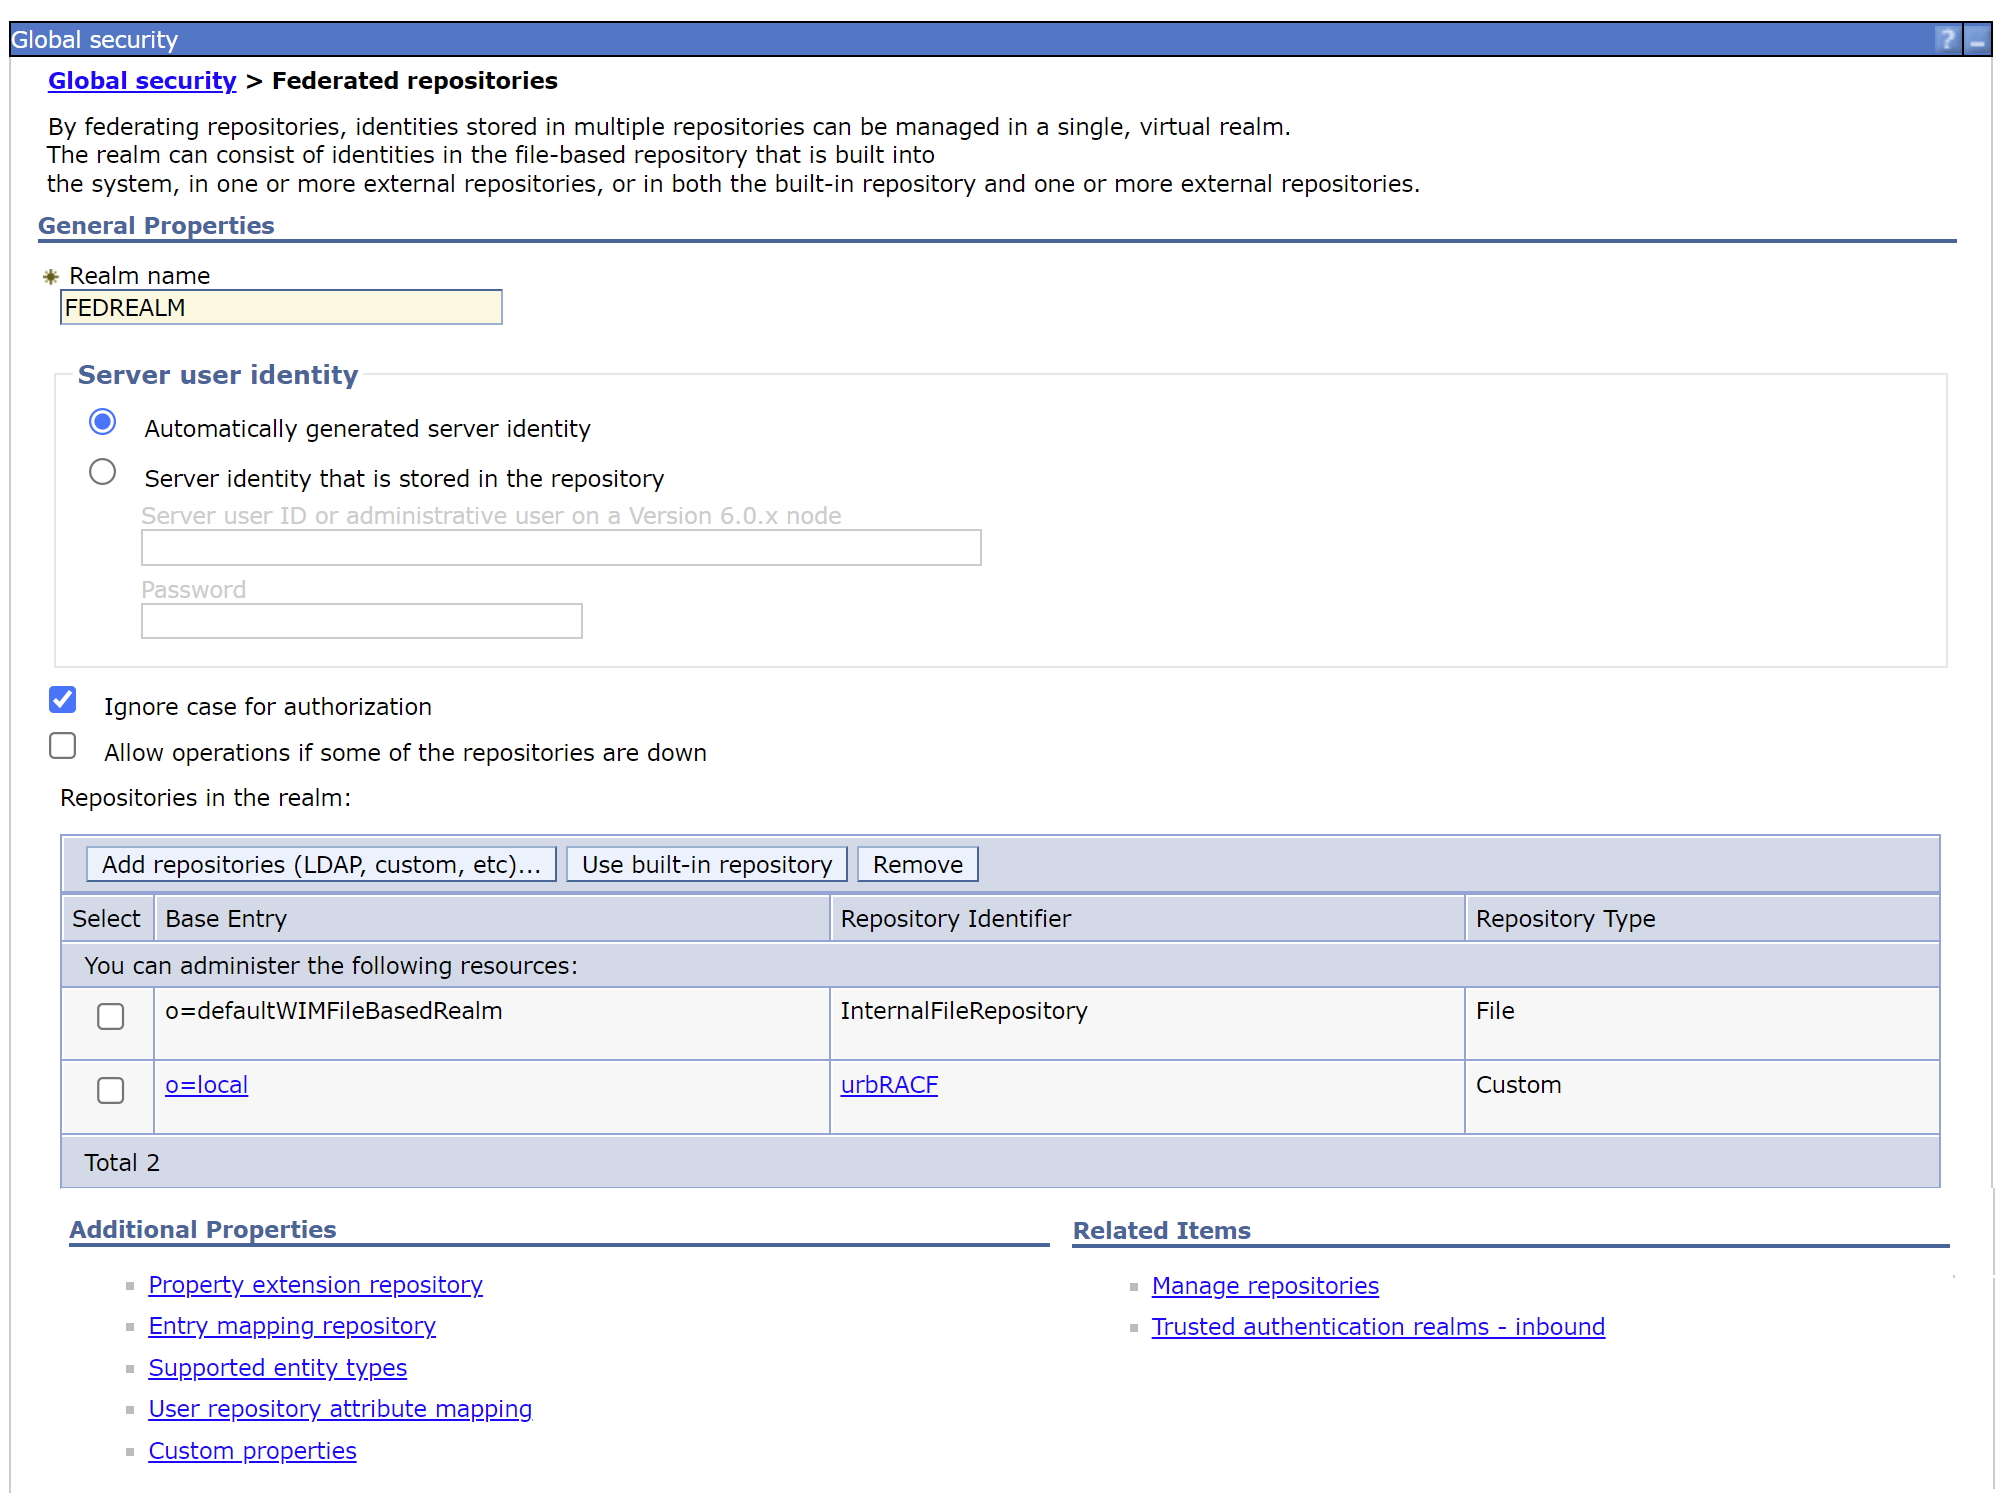
Task: Open 'Supported entity types'
Action: [277, 1368]
